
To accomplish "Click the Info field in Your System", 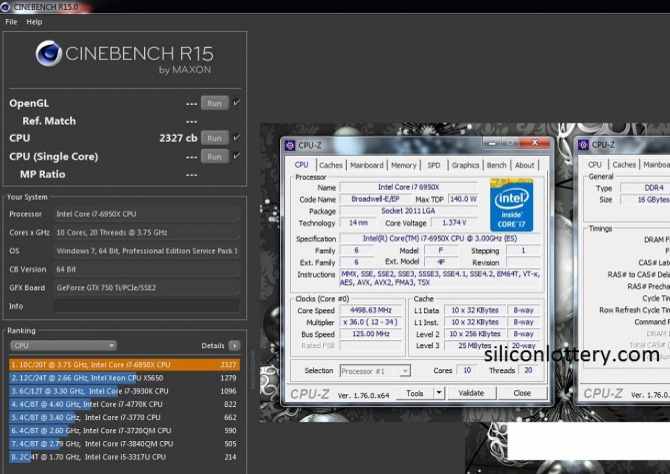I will tap(147, 306).
